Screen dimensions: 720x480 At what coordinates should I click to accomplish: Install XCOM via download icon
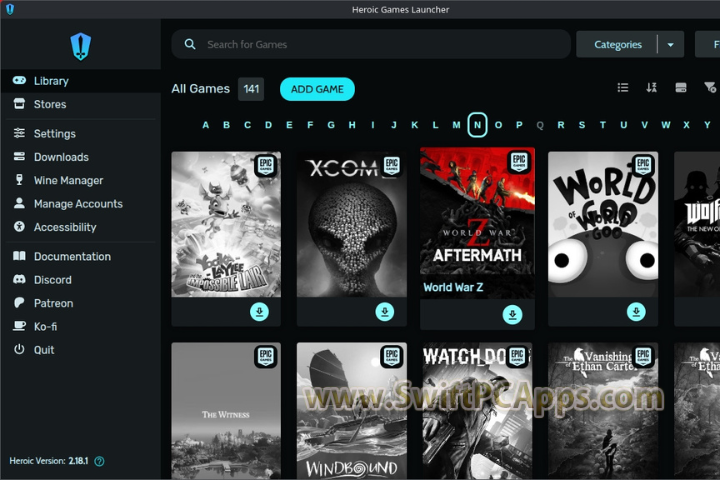(x=385, y=312)
